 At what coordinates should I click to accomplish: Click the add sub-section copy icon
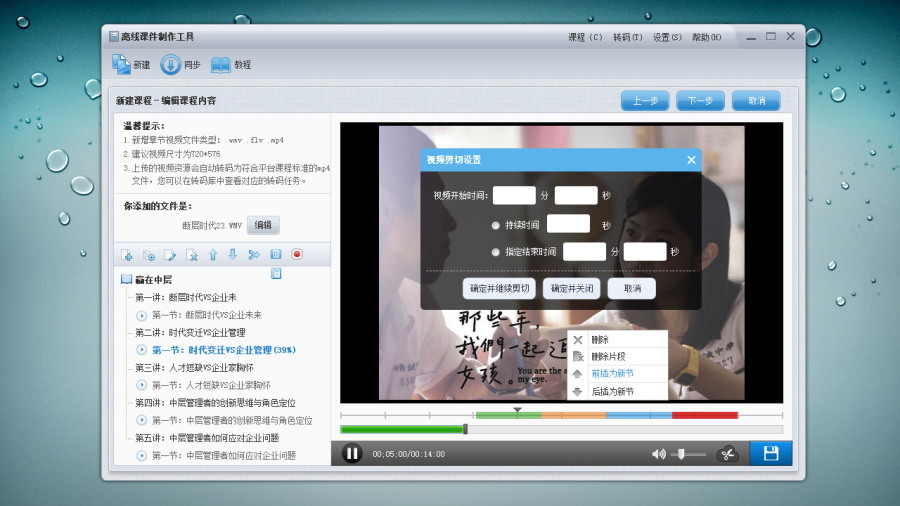[x=149, y=255]
